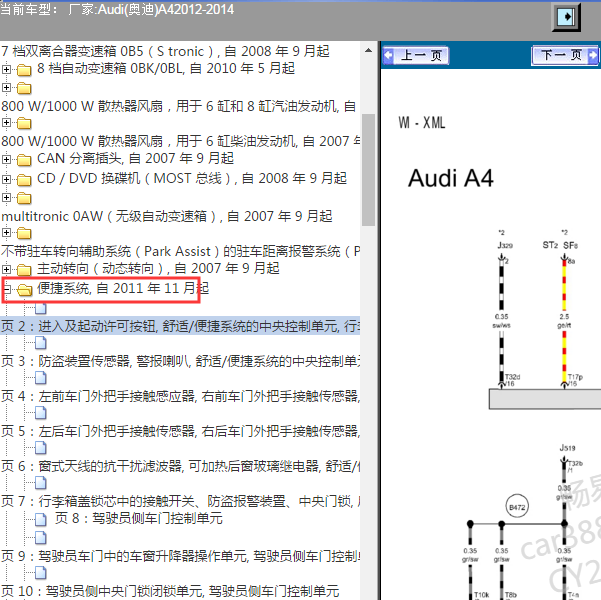Select 800 W/1000 W 散热器风扇 6 缸和 8 缸汽油发动机
This screenshot has height=600, width=601.
pos(179,106)
